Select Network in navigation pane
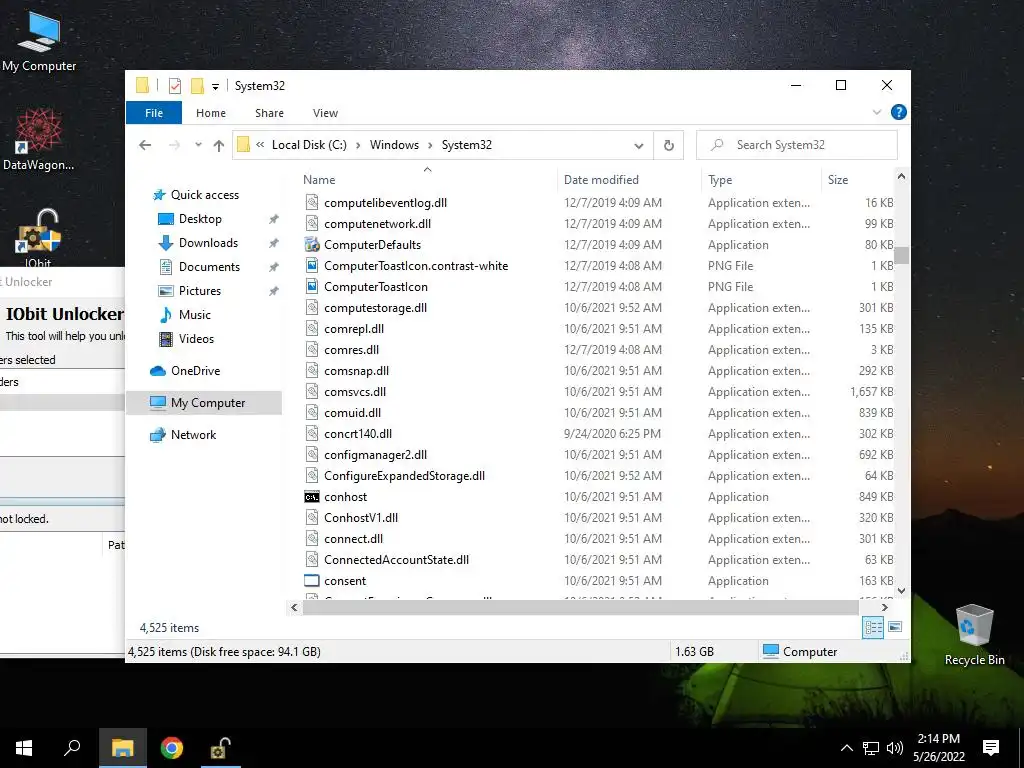 [193, 435]
